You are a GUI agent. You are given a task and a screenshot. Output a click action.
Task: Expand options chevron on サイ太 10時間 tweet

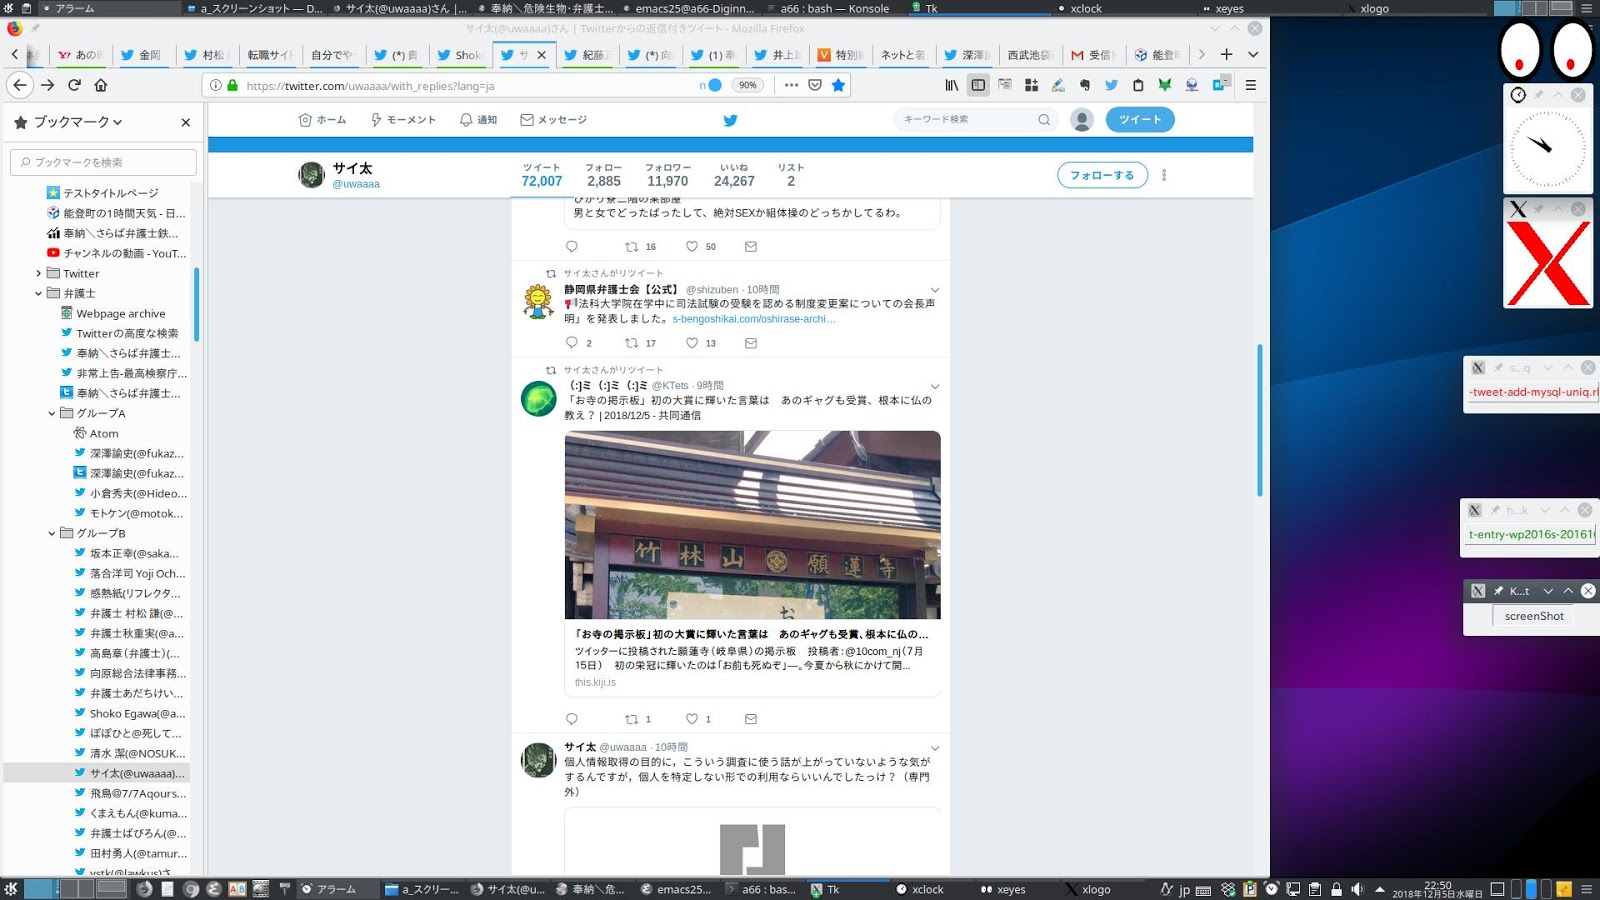click(935, 748)
